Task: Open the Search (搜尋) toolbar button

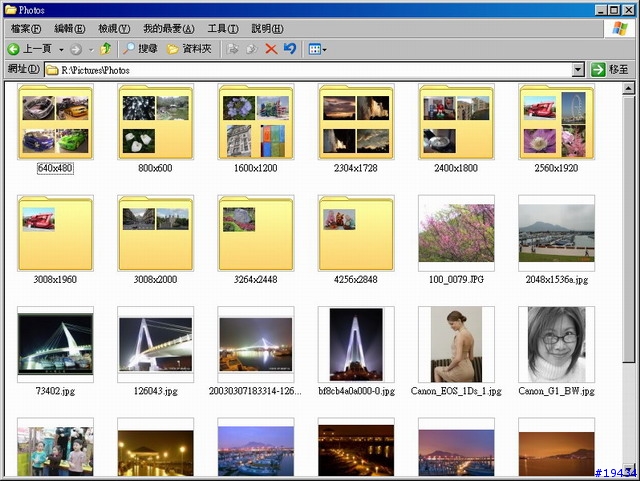Action: coord(140,49)
